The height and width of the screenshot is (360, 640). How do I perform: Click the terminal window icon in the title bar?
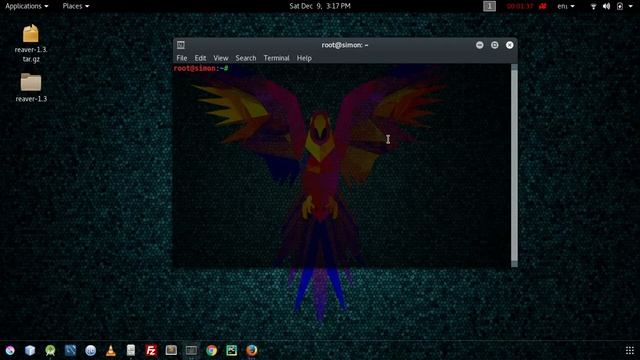[x=181, y=45]
